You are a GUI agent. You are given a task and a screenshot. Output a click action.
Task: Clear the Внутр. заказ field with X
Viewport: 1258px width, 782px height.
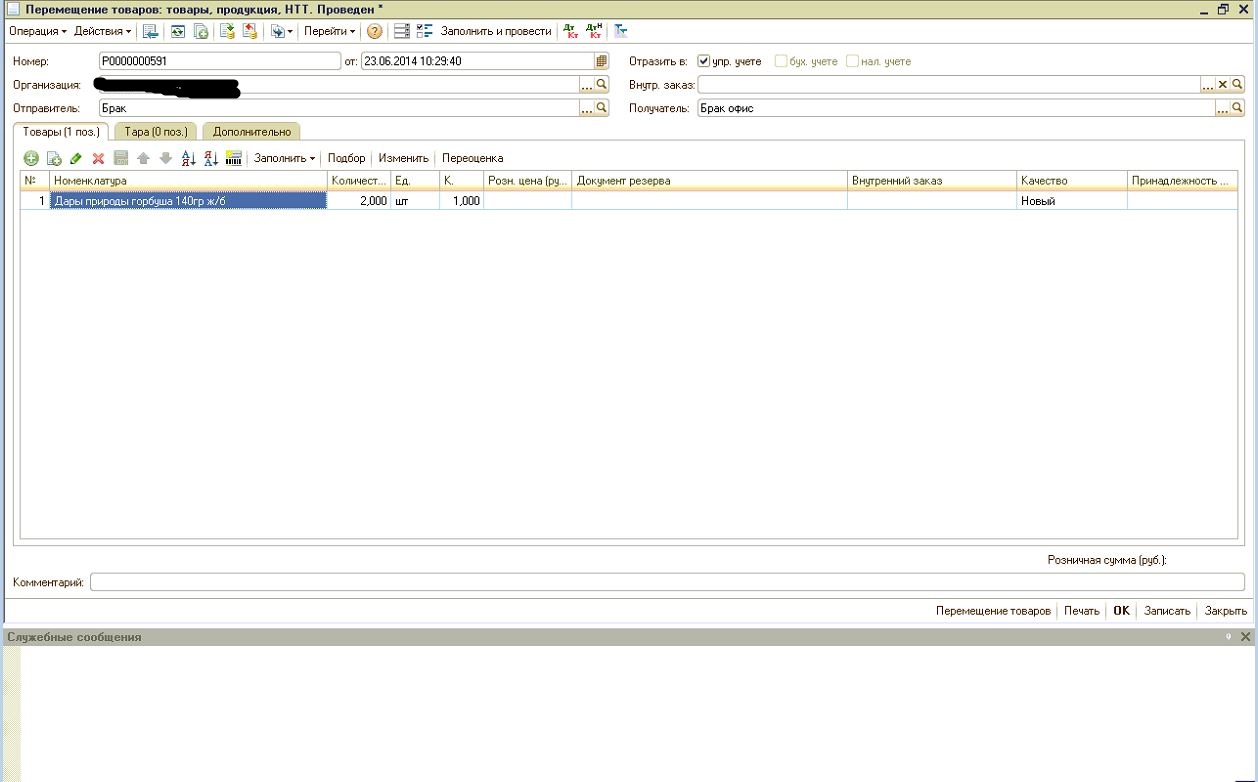[1222, 85]
